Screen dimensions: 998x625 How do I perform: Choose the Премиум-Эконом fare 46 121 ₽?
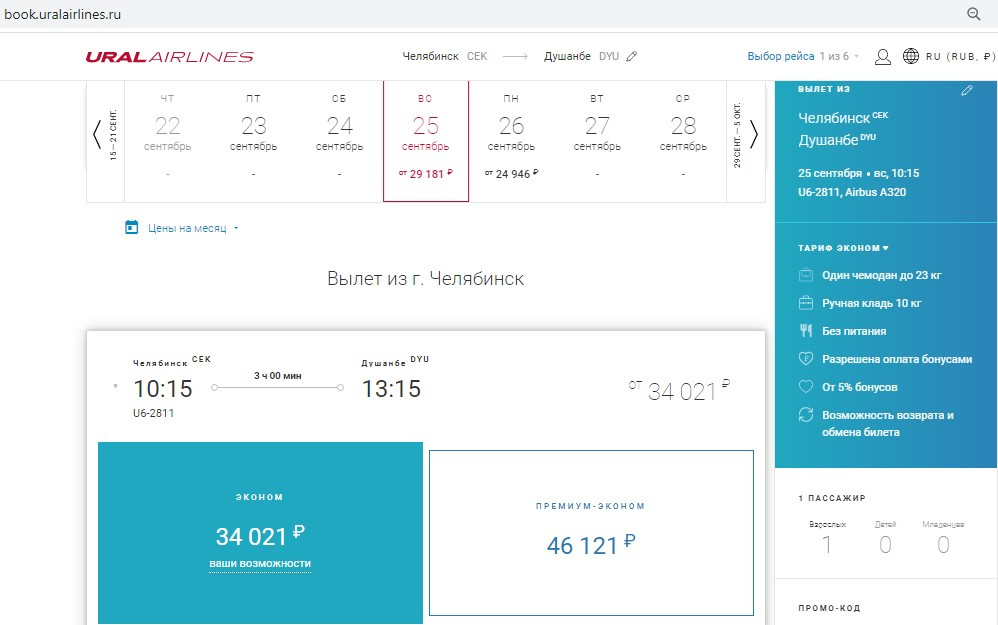click(591, 533)
